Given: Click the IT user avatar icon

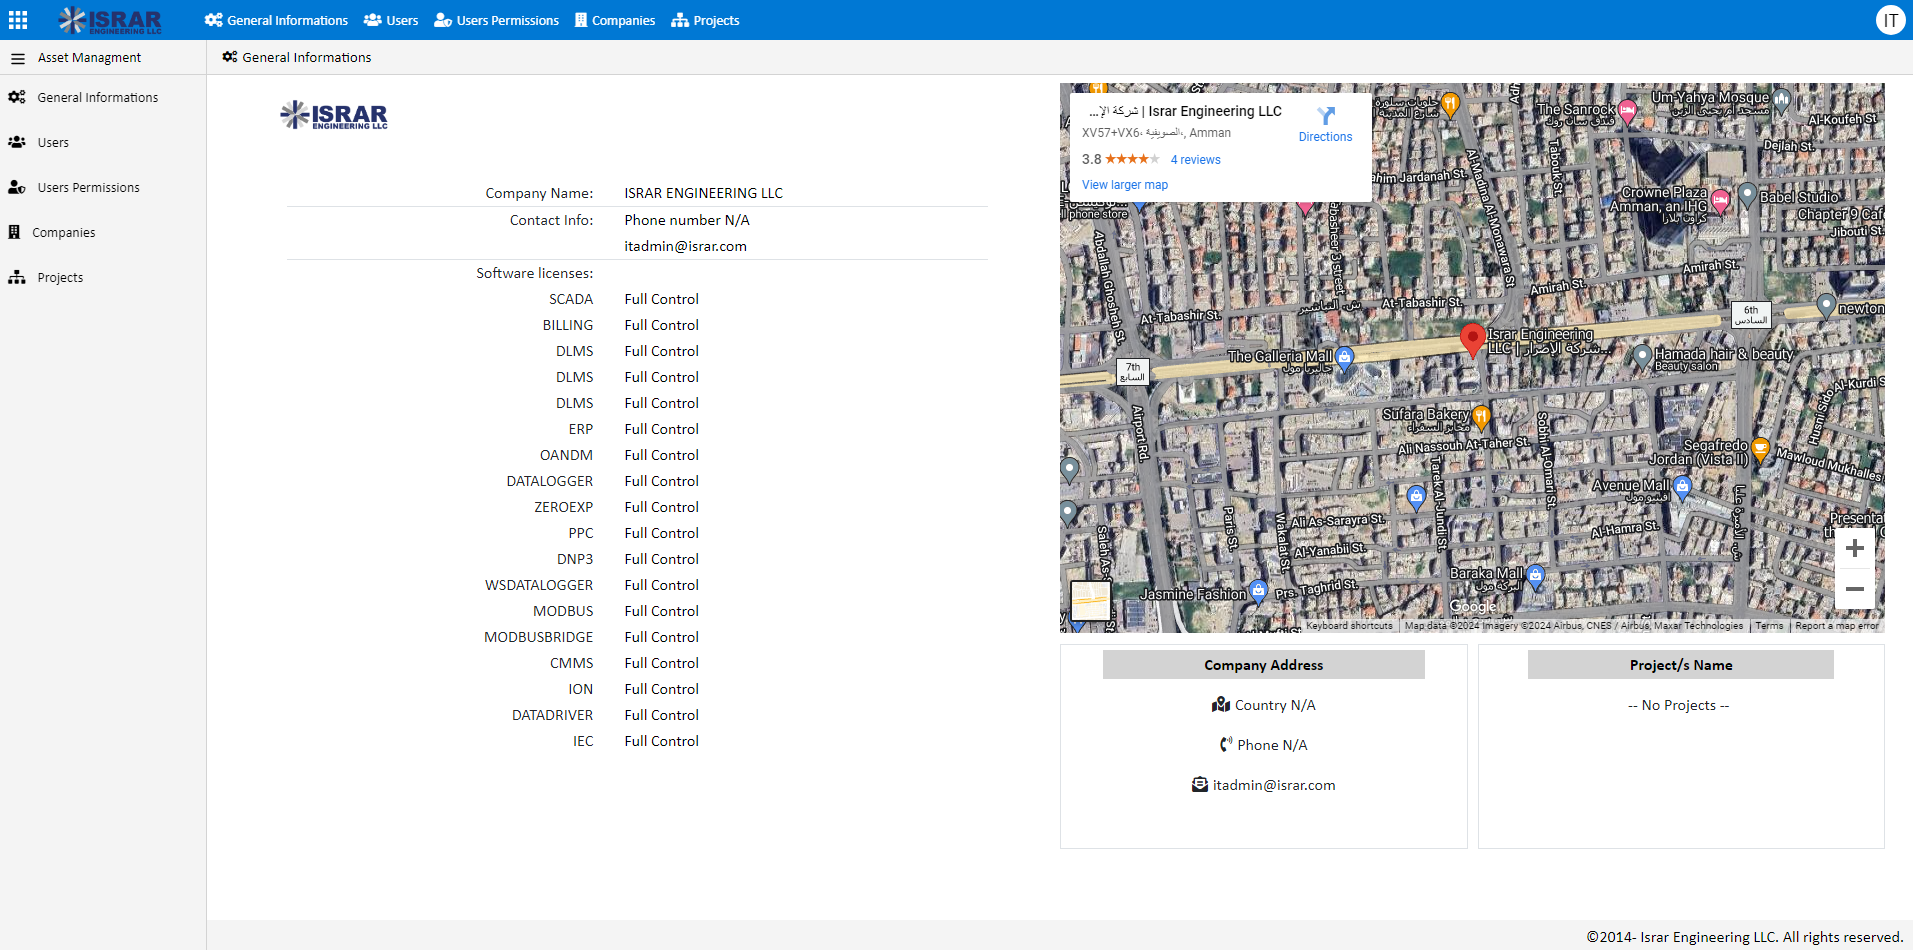Looking at the screenshot, I should click(1890, 20).
